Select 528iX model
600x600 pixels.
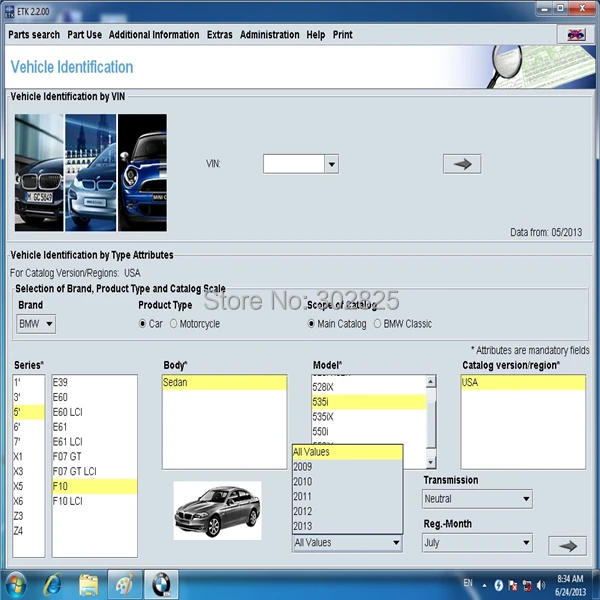tap(369, 387)
